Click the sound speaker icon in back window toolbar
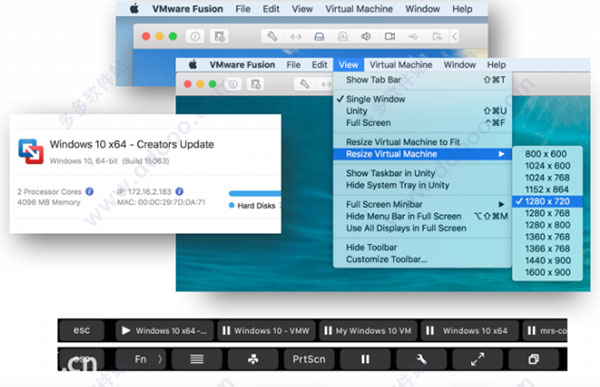The height and width of the screenshot is (387, 600). coord(366,36)
